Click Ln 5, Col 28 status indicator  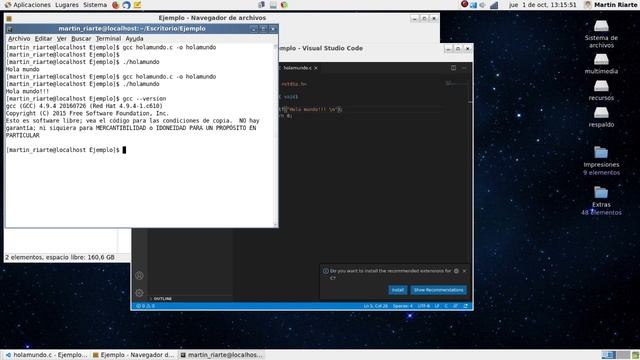click(x=376, y=306)
